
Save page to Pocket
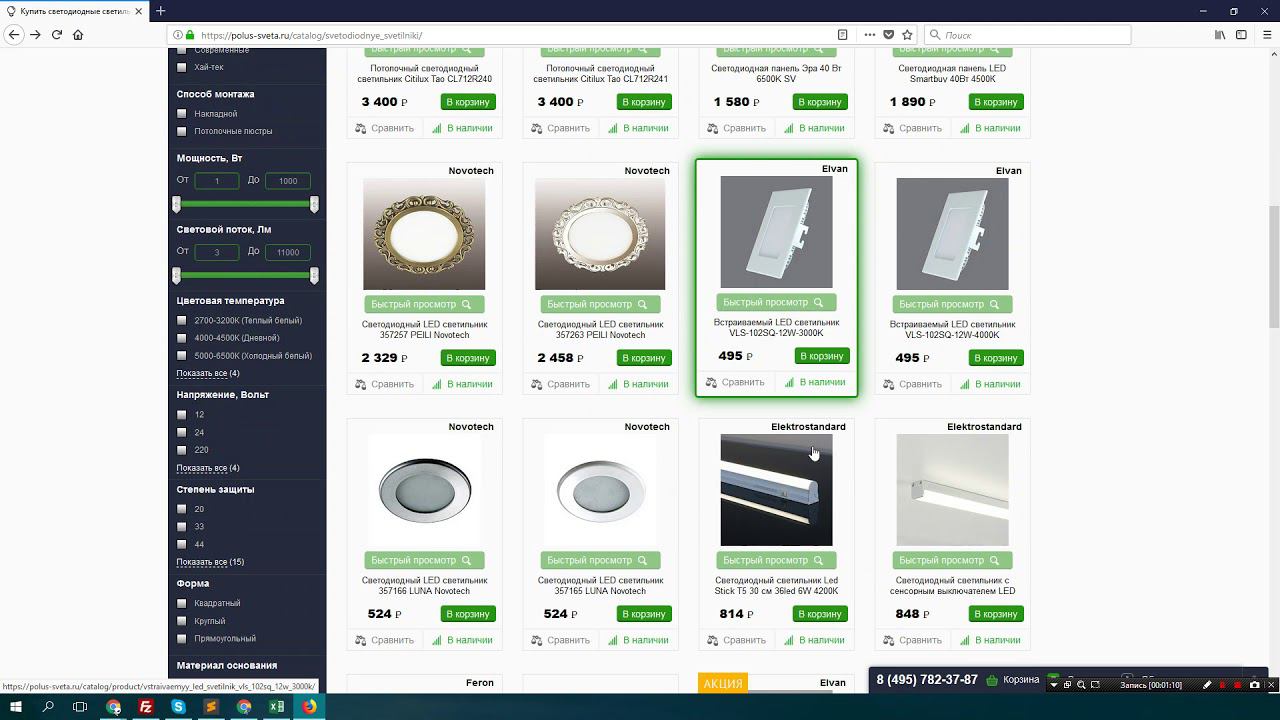pos(888,34)
